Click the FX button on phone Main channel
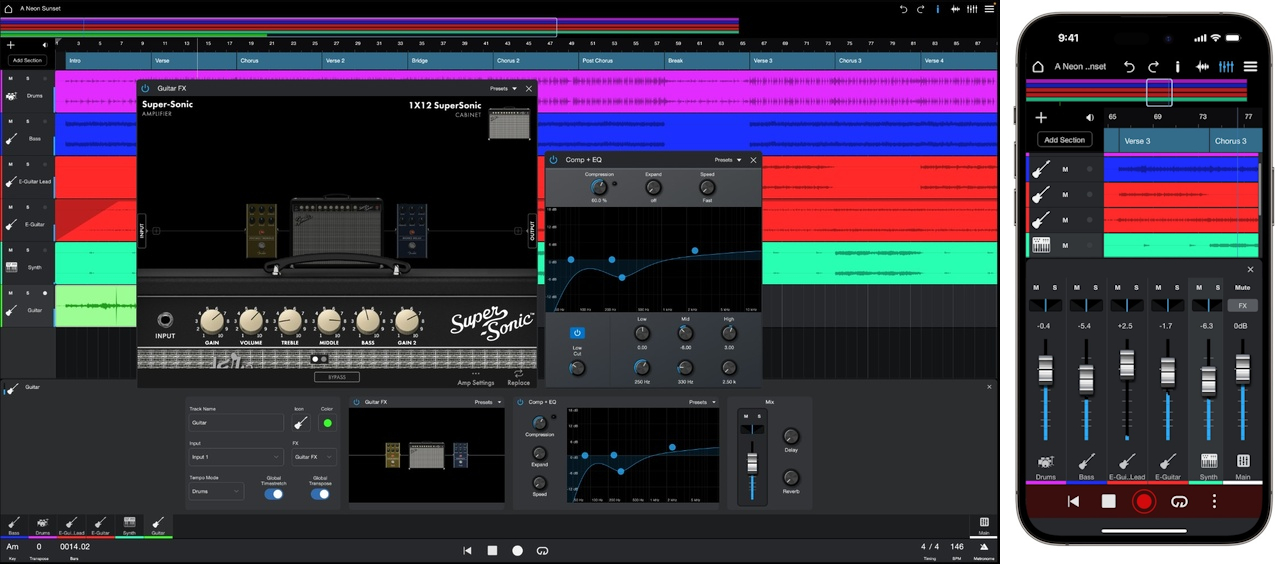 coord(1243,305)
